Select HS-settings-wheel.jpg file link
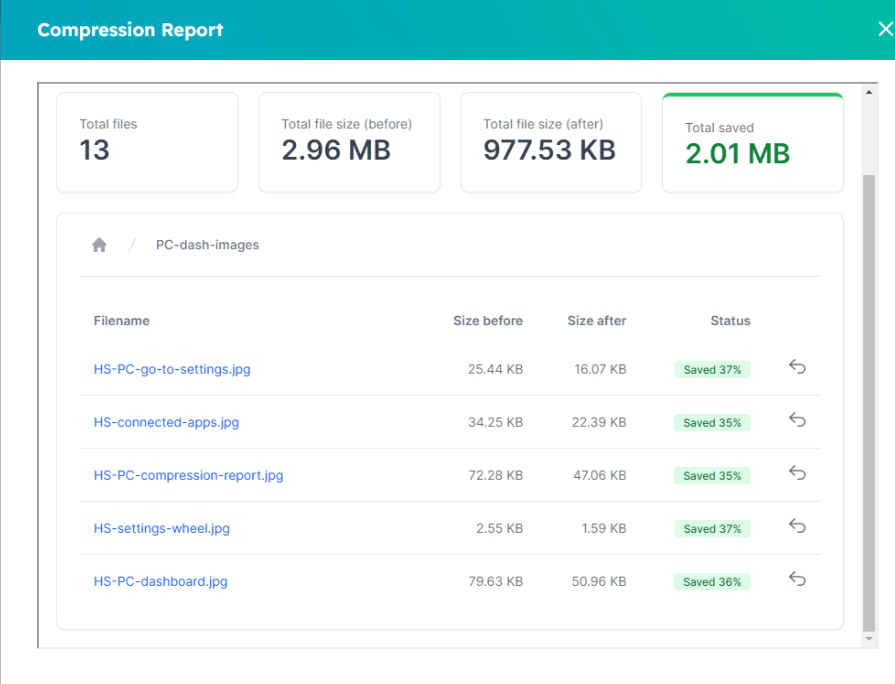Image resolution: width=895 pixels, height=684 pixels. coord(161,528)
